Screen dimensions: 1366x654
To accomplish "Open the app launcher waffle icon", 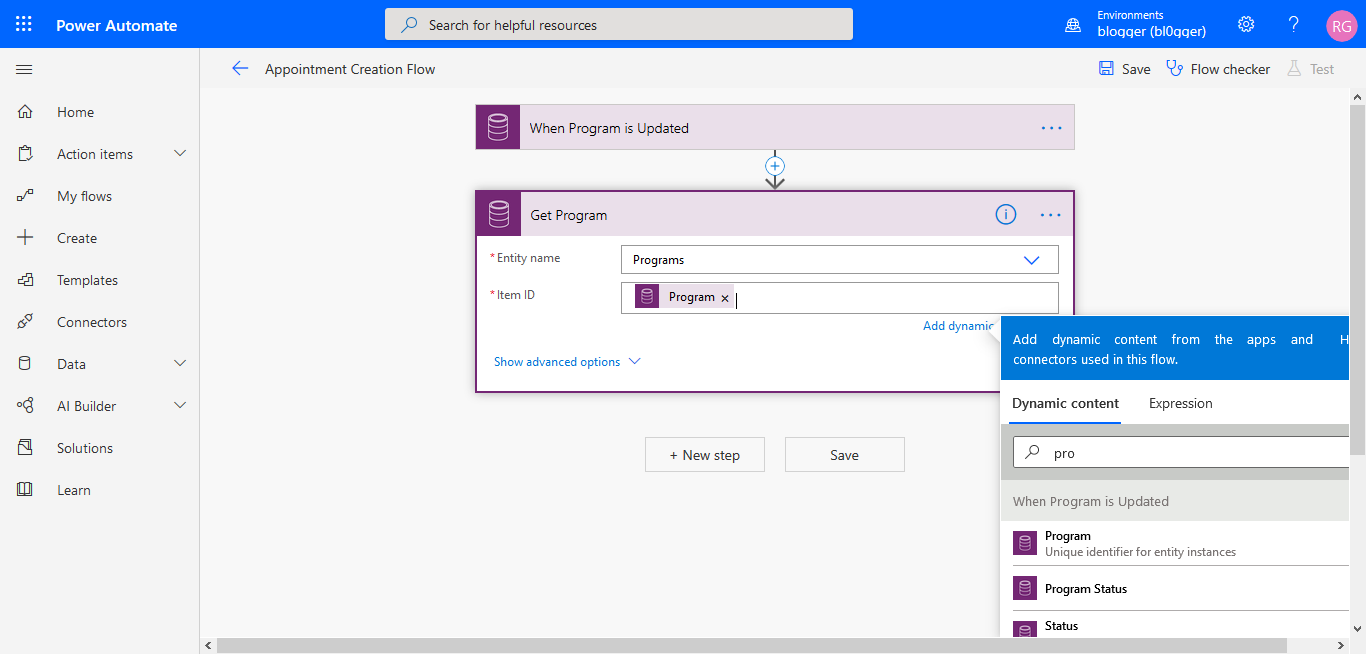I will (24, 24).
